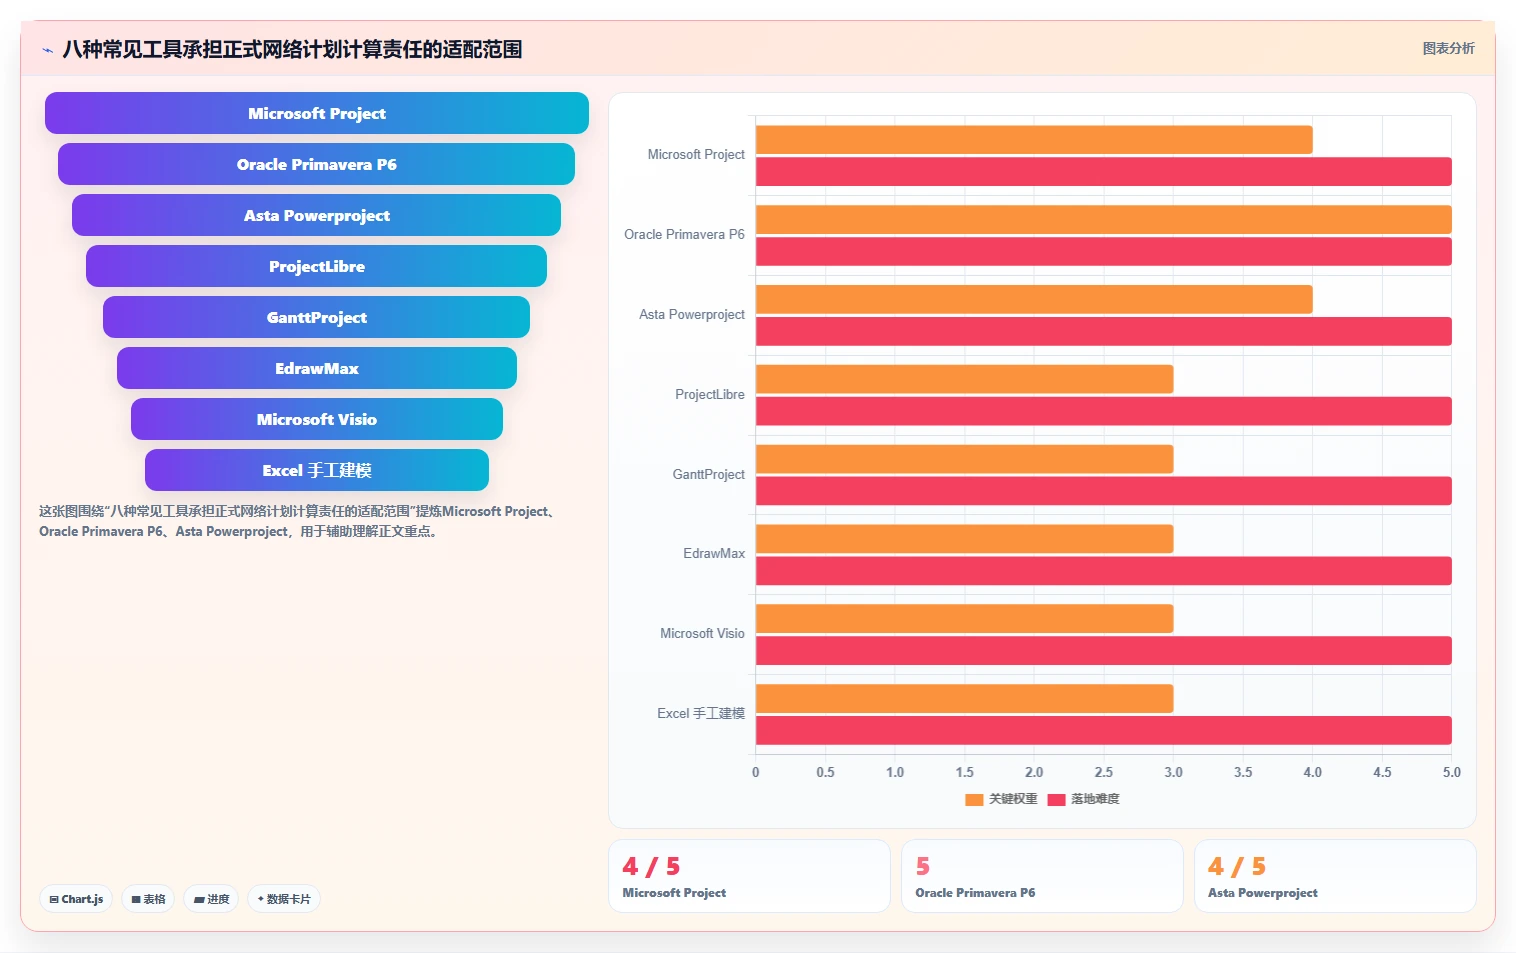Click Oracle Primavera P6 red bar
1516x953 pixels.
click(x=1104, y=252)
